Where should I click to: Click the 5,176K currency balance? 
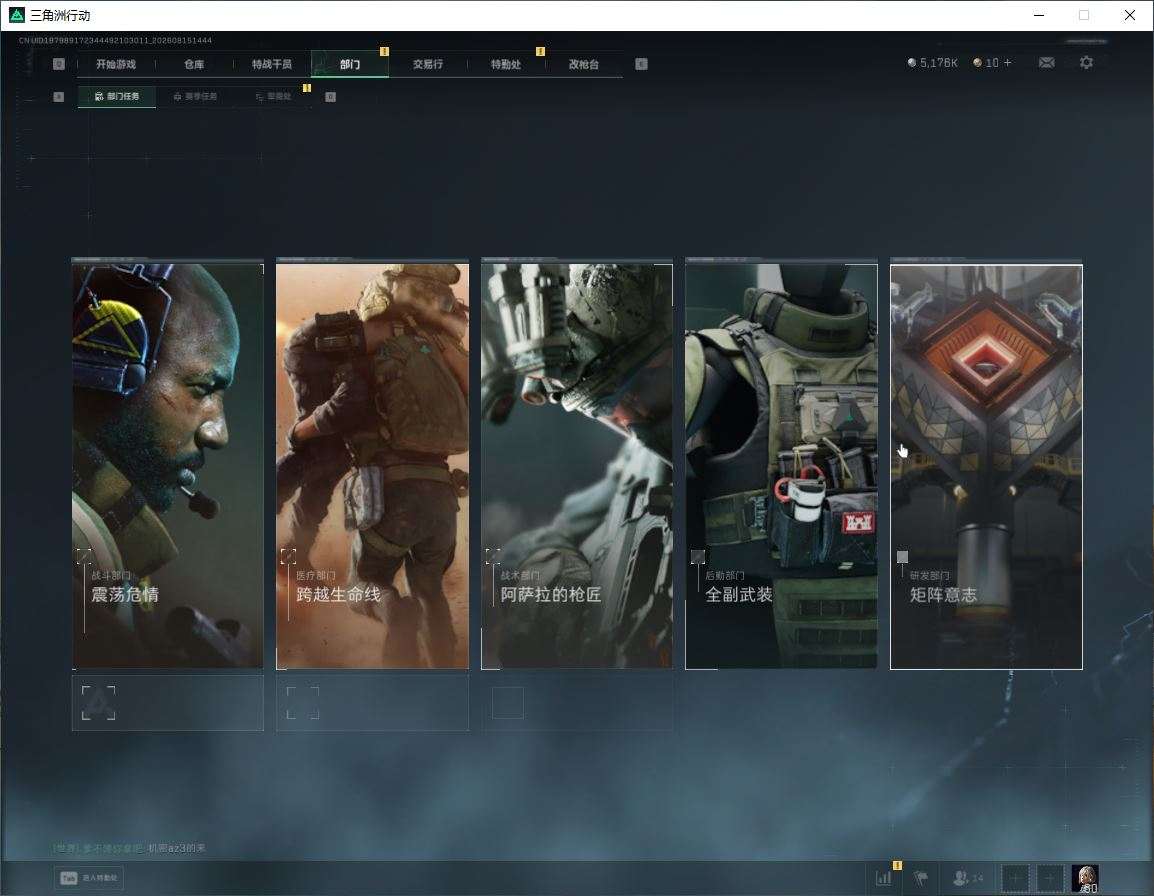click(x=938, y=63)
